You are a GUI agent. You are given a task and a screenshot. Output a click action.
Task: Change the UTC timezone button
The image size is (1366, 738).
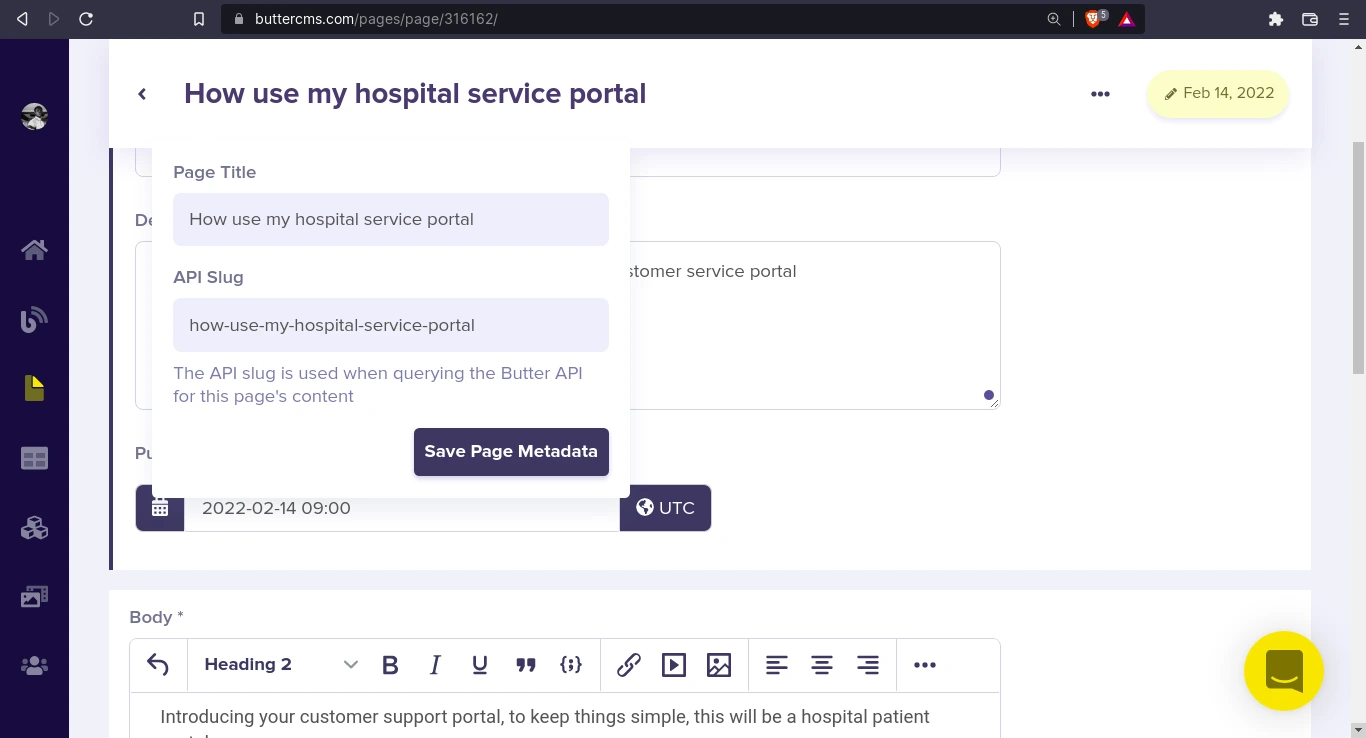[x=665, y=508]
